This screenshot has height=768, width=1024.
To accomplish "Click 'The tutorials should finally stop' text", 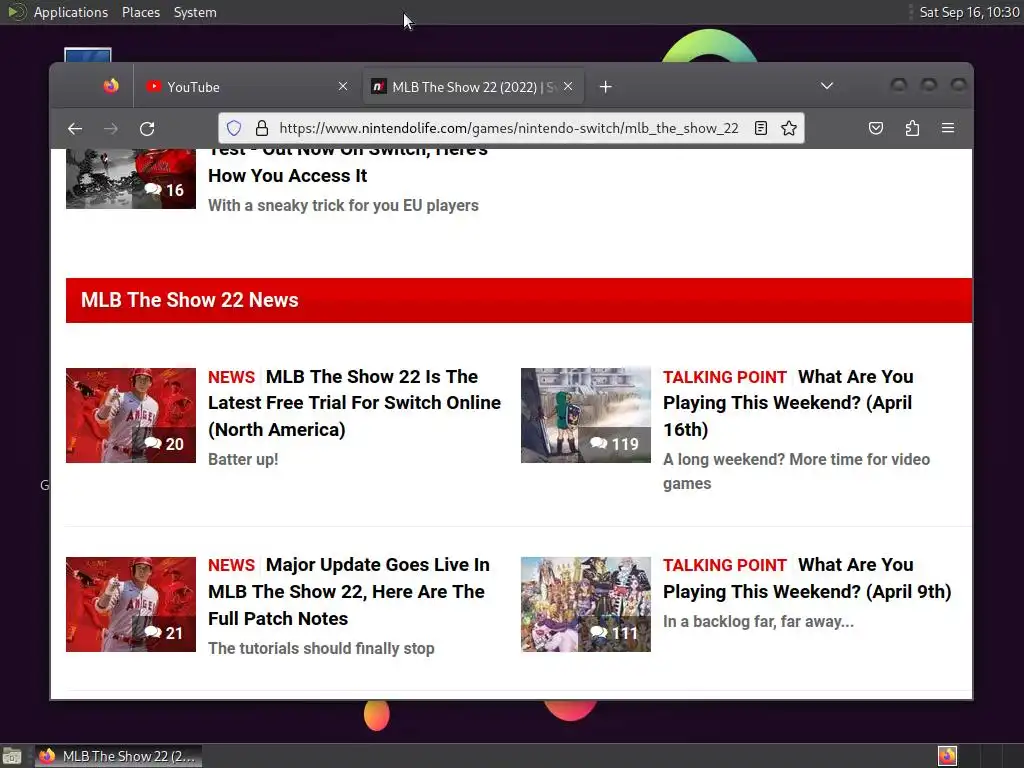I will tap(321, 648).
